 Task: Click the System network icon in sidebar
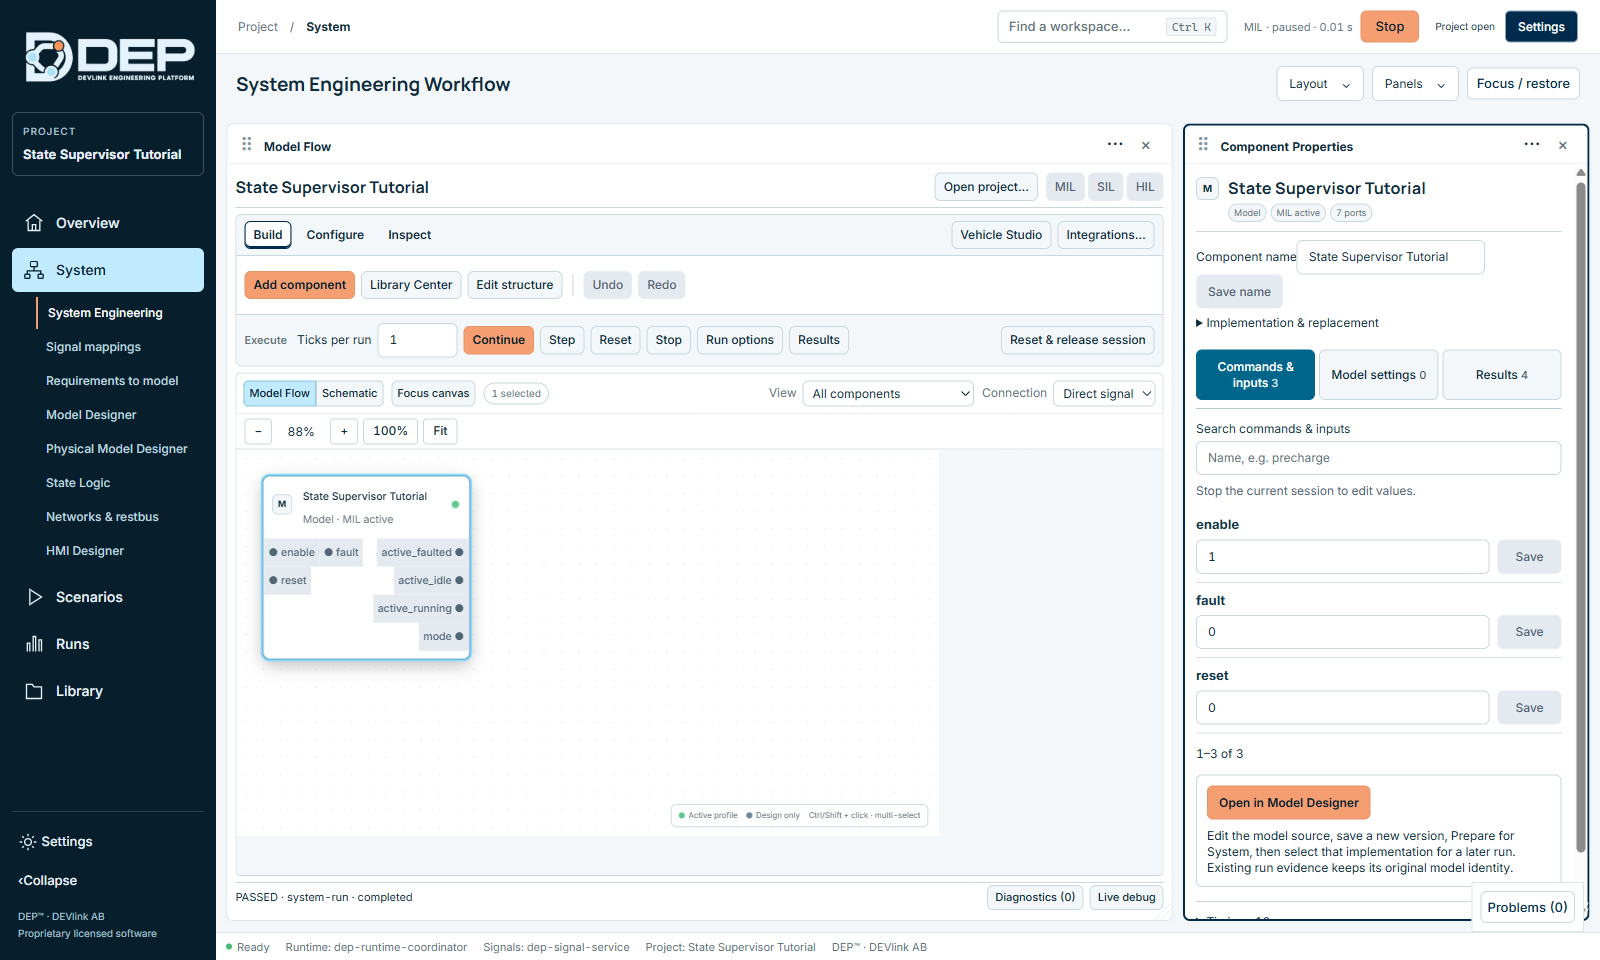click(34, 270)
